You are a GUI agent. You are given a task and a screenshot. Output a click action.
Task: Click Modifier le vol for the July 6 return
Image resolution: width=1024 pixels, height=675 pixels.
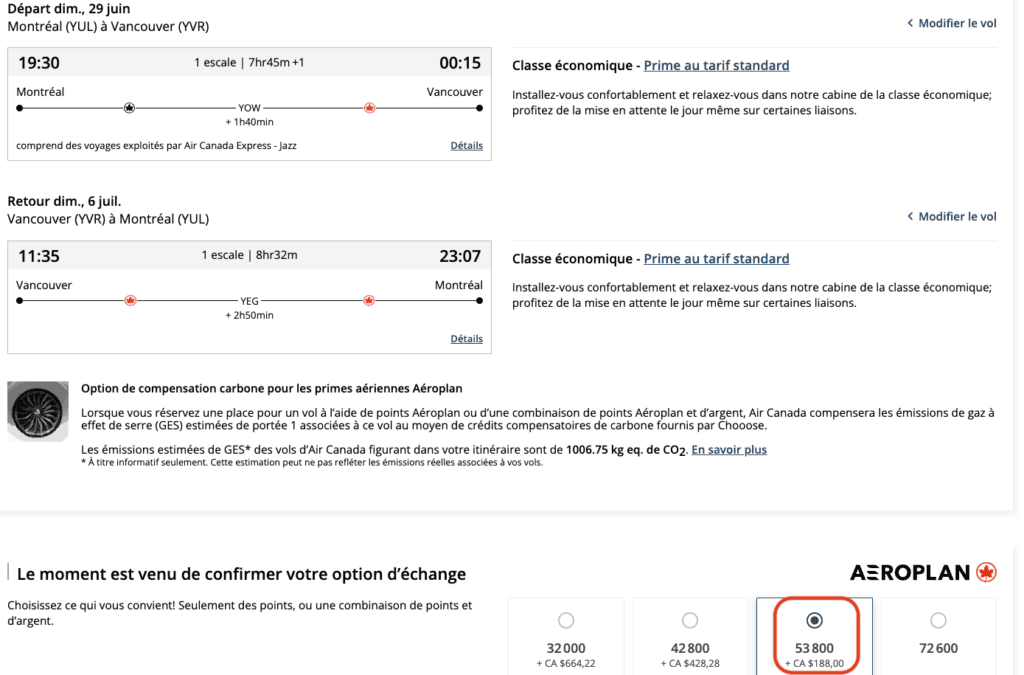(952, 216)
